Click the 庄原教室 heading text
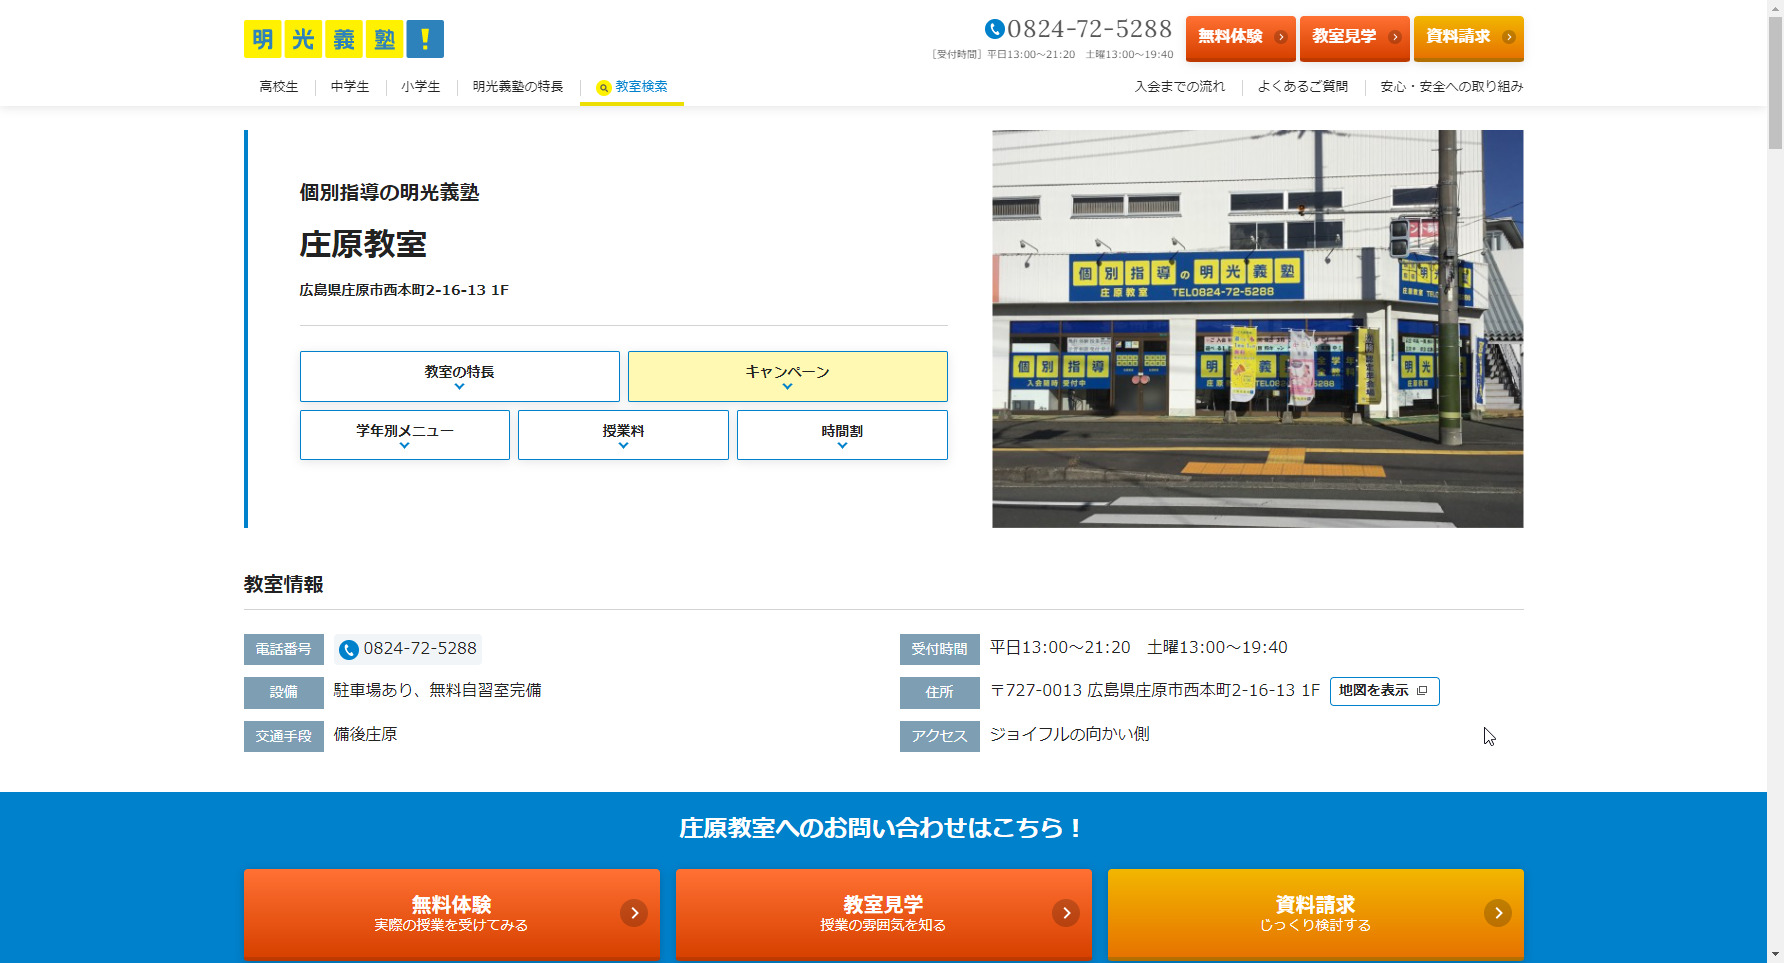The height and width of the screenshot is (963, 1784). tap(363, 244)
